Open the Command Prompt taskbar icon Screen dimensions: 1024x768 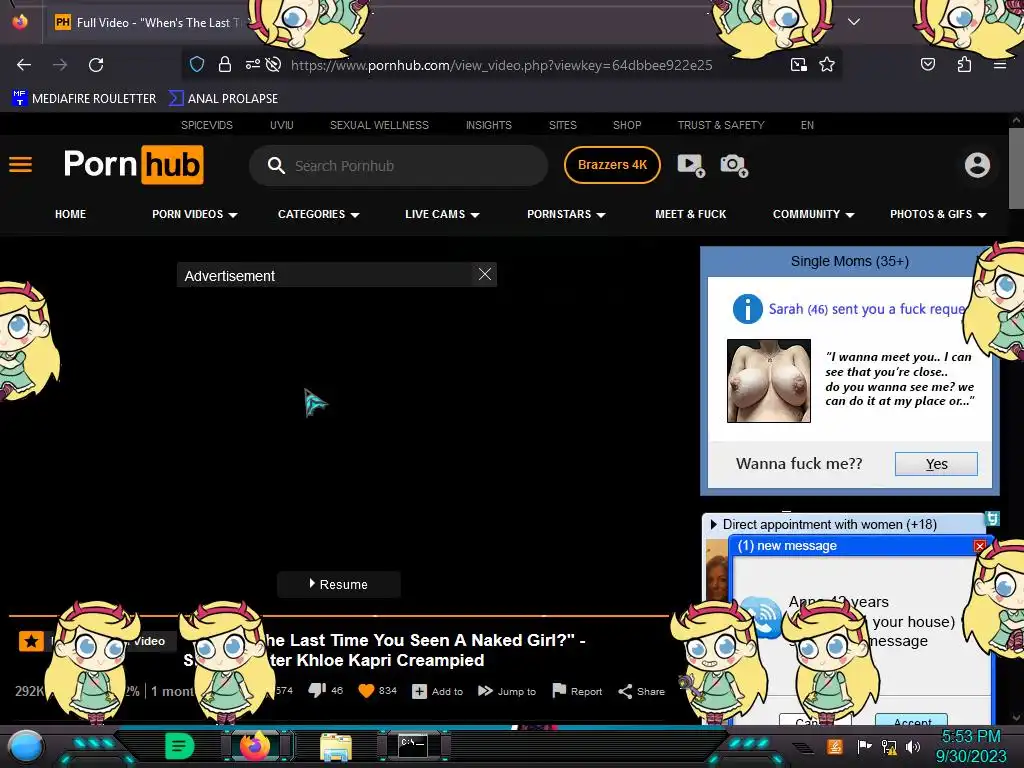coord(413,745)
